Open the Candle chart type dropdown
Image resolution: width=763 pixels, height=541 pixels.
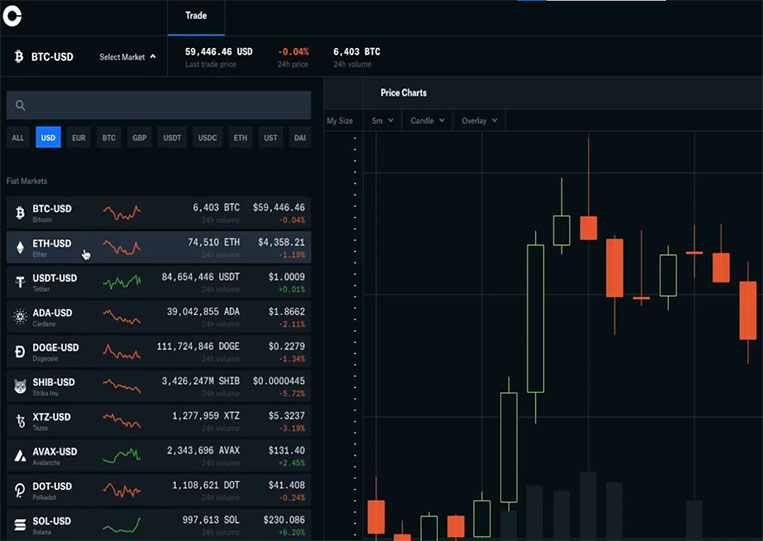point(427,121)
